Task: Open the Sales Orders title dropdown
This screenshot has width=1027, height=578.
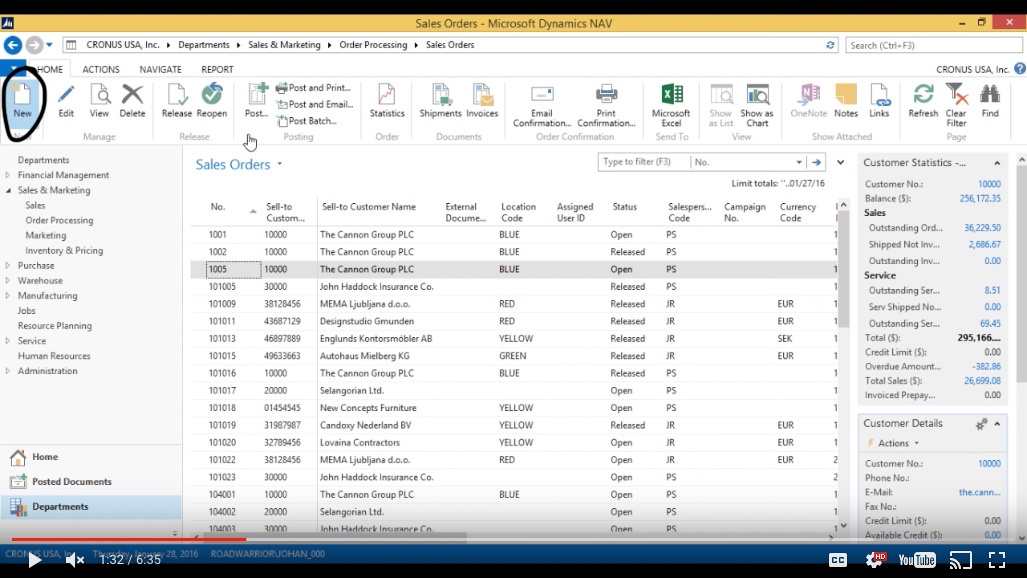Action: click(280, 164)
